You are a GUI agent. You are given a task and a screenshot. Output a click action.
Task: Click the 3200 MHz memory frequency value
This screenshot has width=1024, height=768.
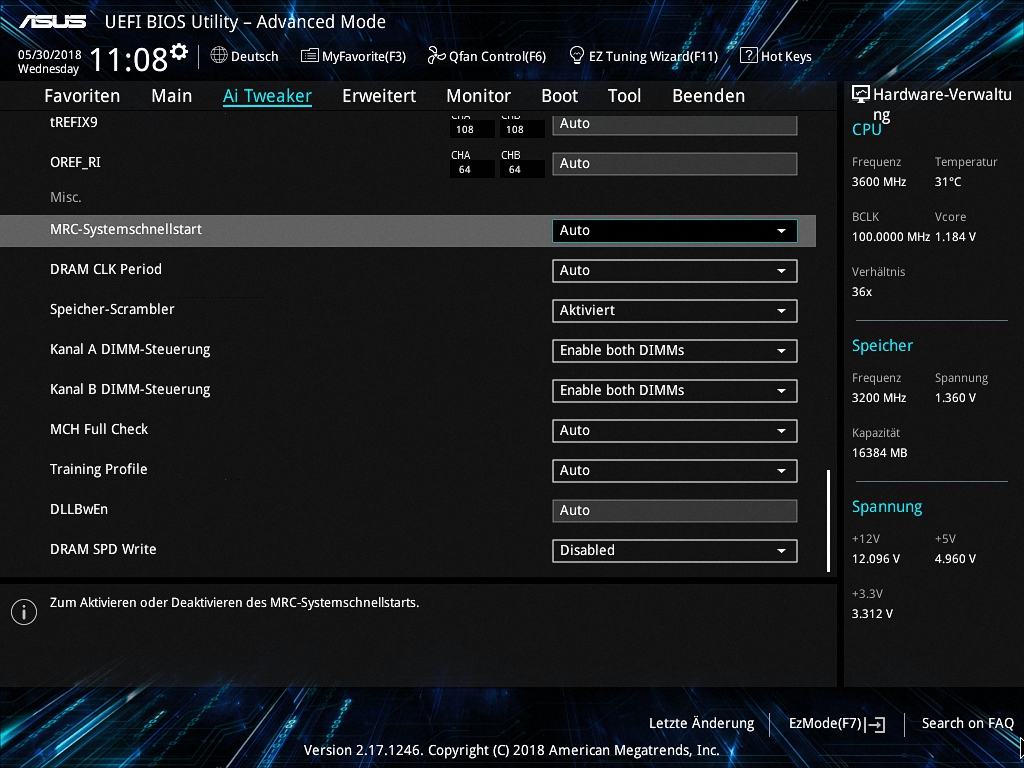pos(879,398)
